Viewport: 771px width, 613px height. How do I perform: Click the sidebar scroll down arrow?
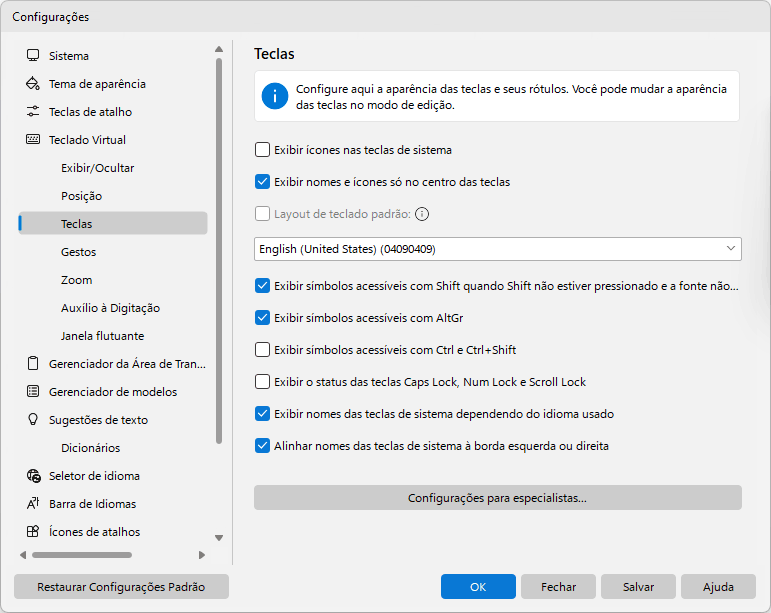pyautogui.click(x=219, y=538)
